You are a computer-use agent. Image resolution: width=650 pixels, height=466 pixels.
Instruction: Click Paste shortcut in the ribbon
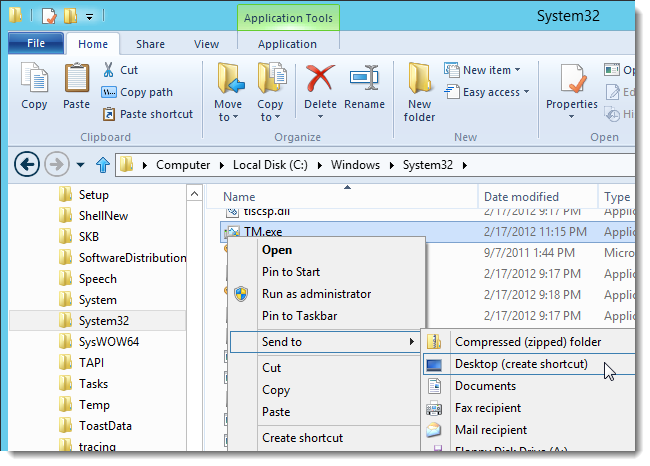pyautogui.click(x=148, y=114)
